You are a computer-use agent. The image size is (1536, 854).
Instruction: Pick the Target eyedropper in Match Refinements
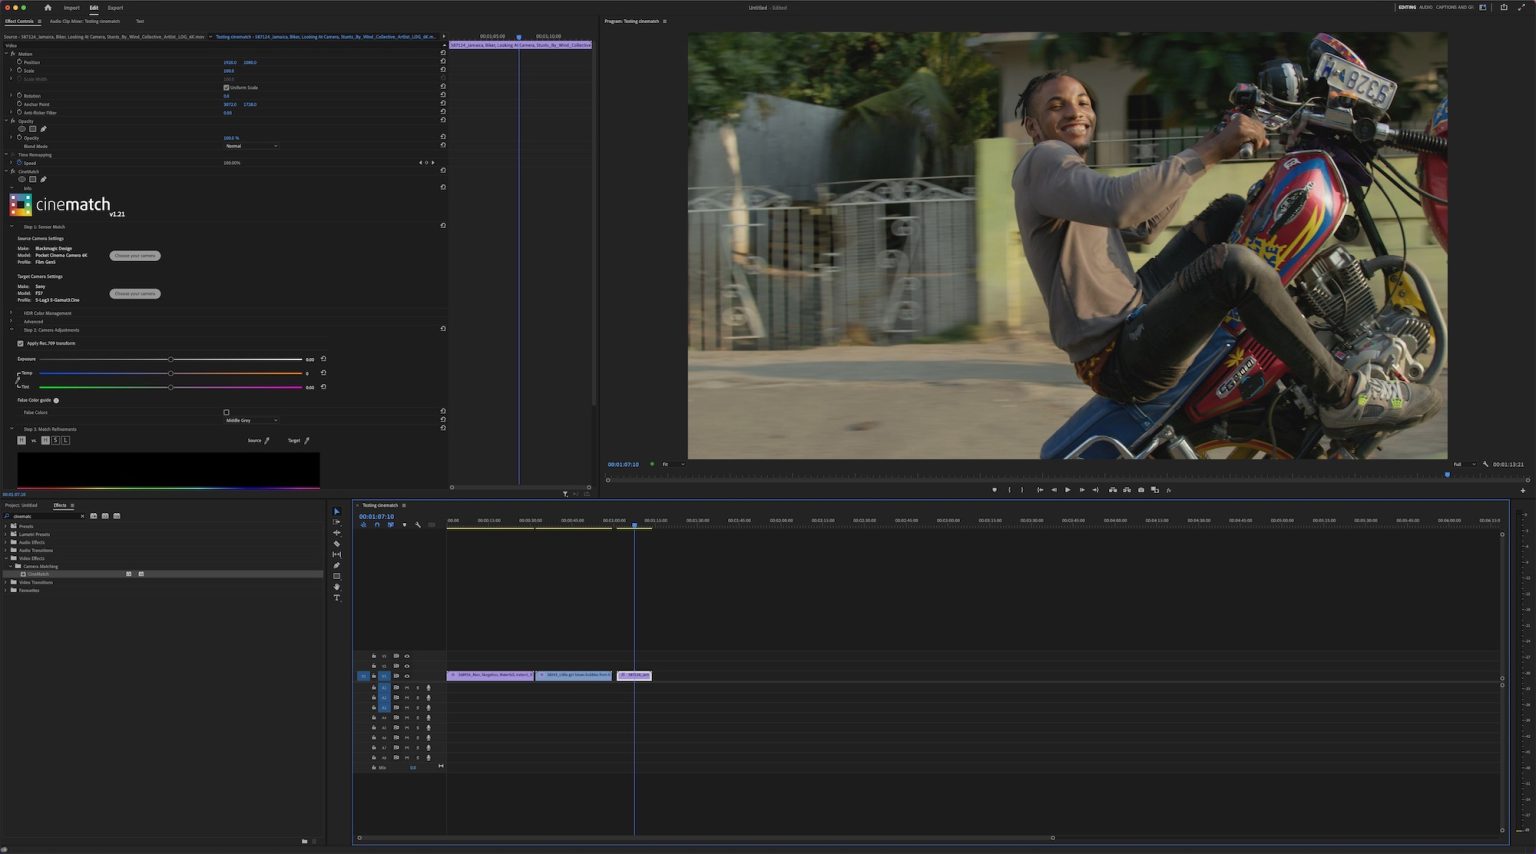[x=307, y=441]
